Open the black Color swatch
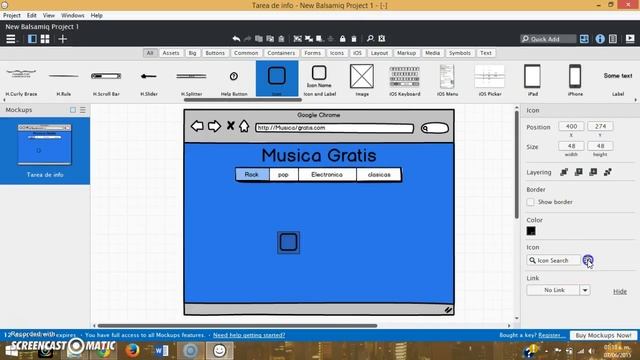 [531, 231]
